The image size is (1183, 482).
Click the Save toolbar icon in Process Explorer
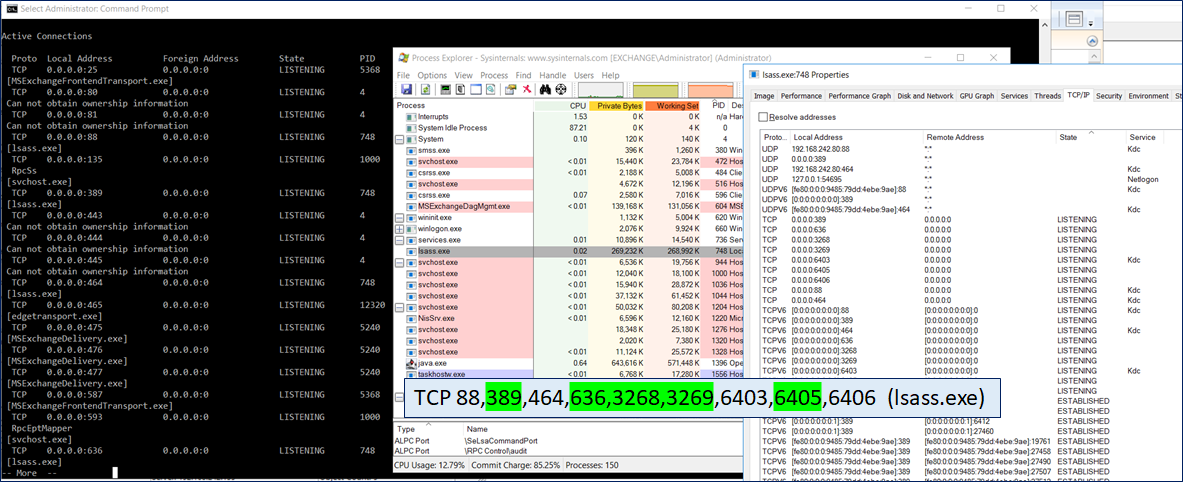click(405, 90)
